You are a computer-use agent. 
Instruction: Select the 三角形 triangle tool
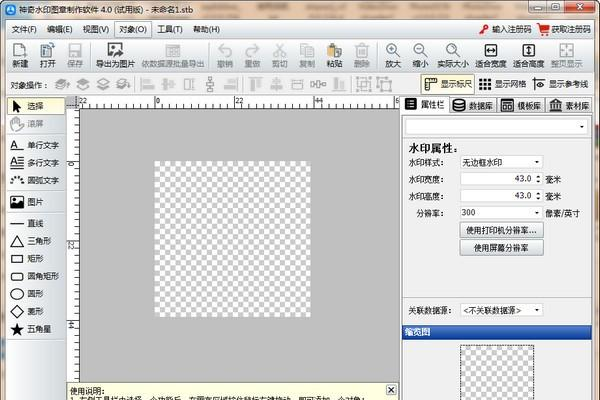(x=36, y=241)
